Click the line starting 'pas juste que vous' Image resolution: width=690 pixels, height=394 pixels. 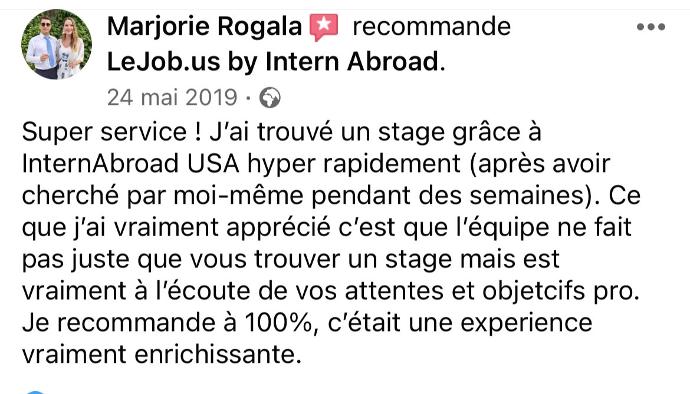(x=290, y=259)
